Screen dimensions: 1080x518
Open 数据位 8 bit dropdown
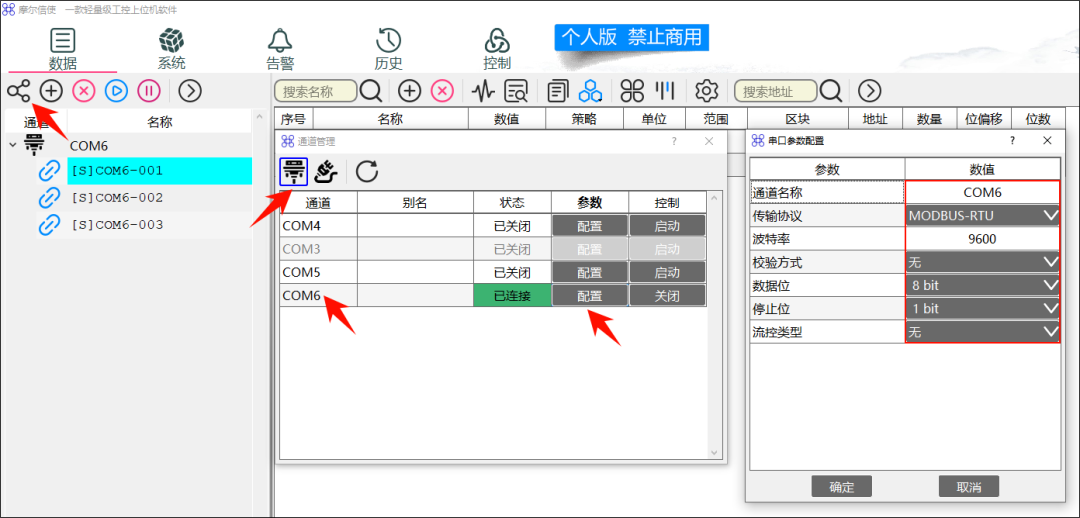pyautogui.click(x=983, y=285)
